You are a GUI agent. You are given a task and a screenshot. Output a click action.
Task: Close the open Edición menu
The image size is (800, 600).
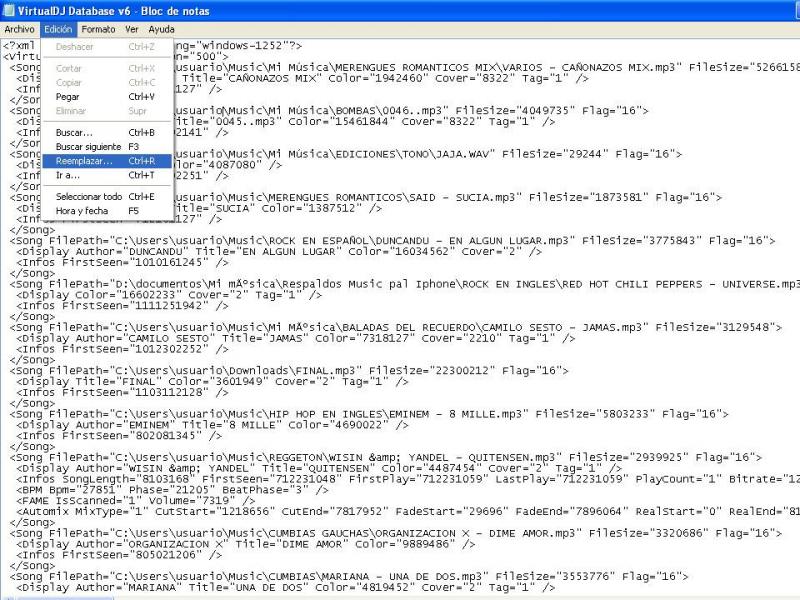(x=58, y=30)
